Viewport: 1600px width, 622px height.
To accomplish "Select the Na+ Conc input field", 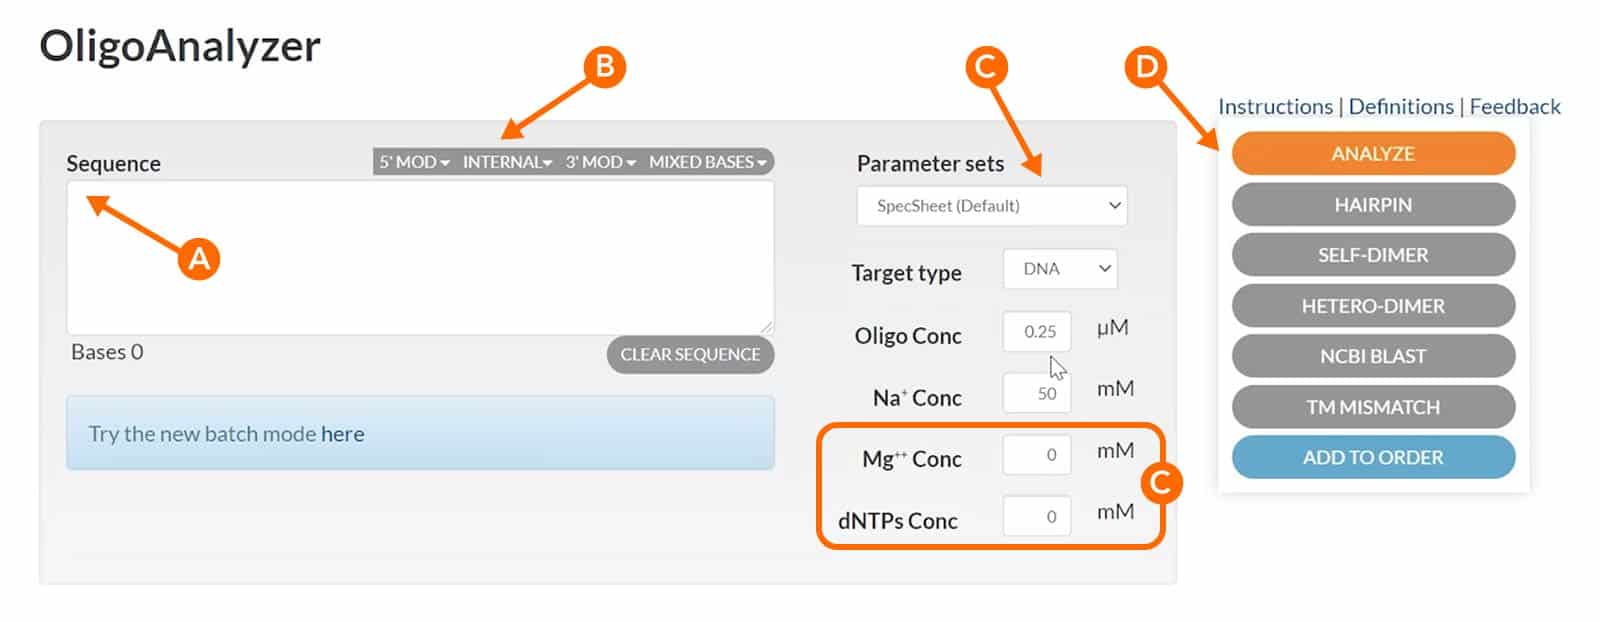I will click(x=1037, y=393).
